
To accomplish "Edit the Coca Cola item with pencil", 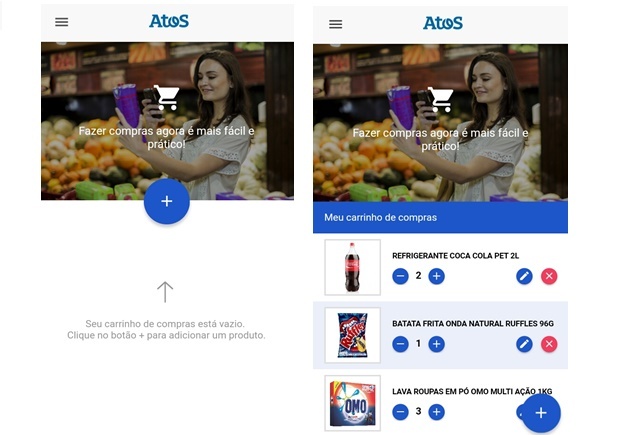I will 524,276.
